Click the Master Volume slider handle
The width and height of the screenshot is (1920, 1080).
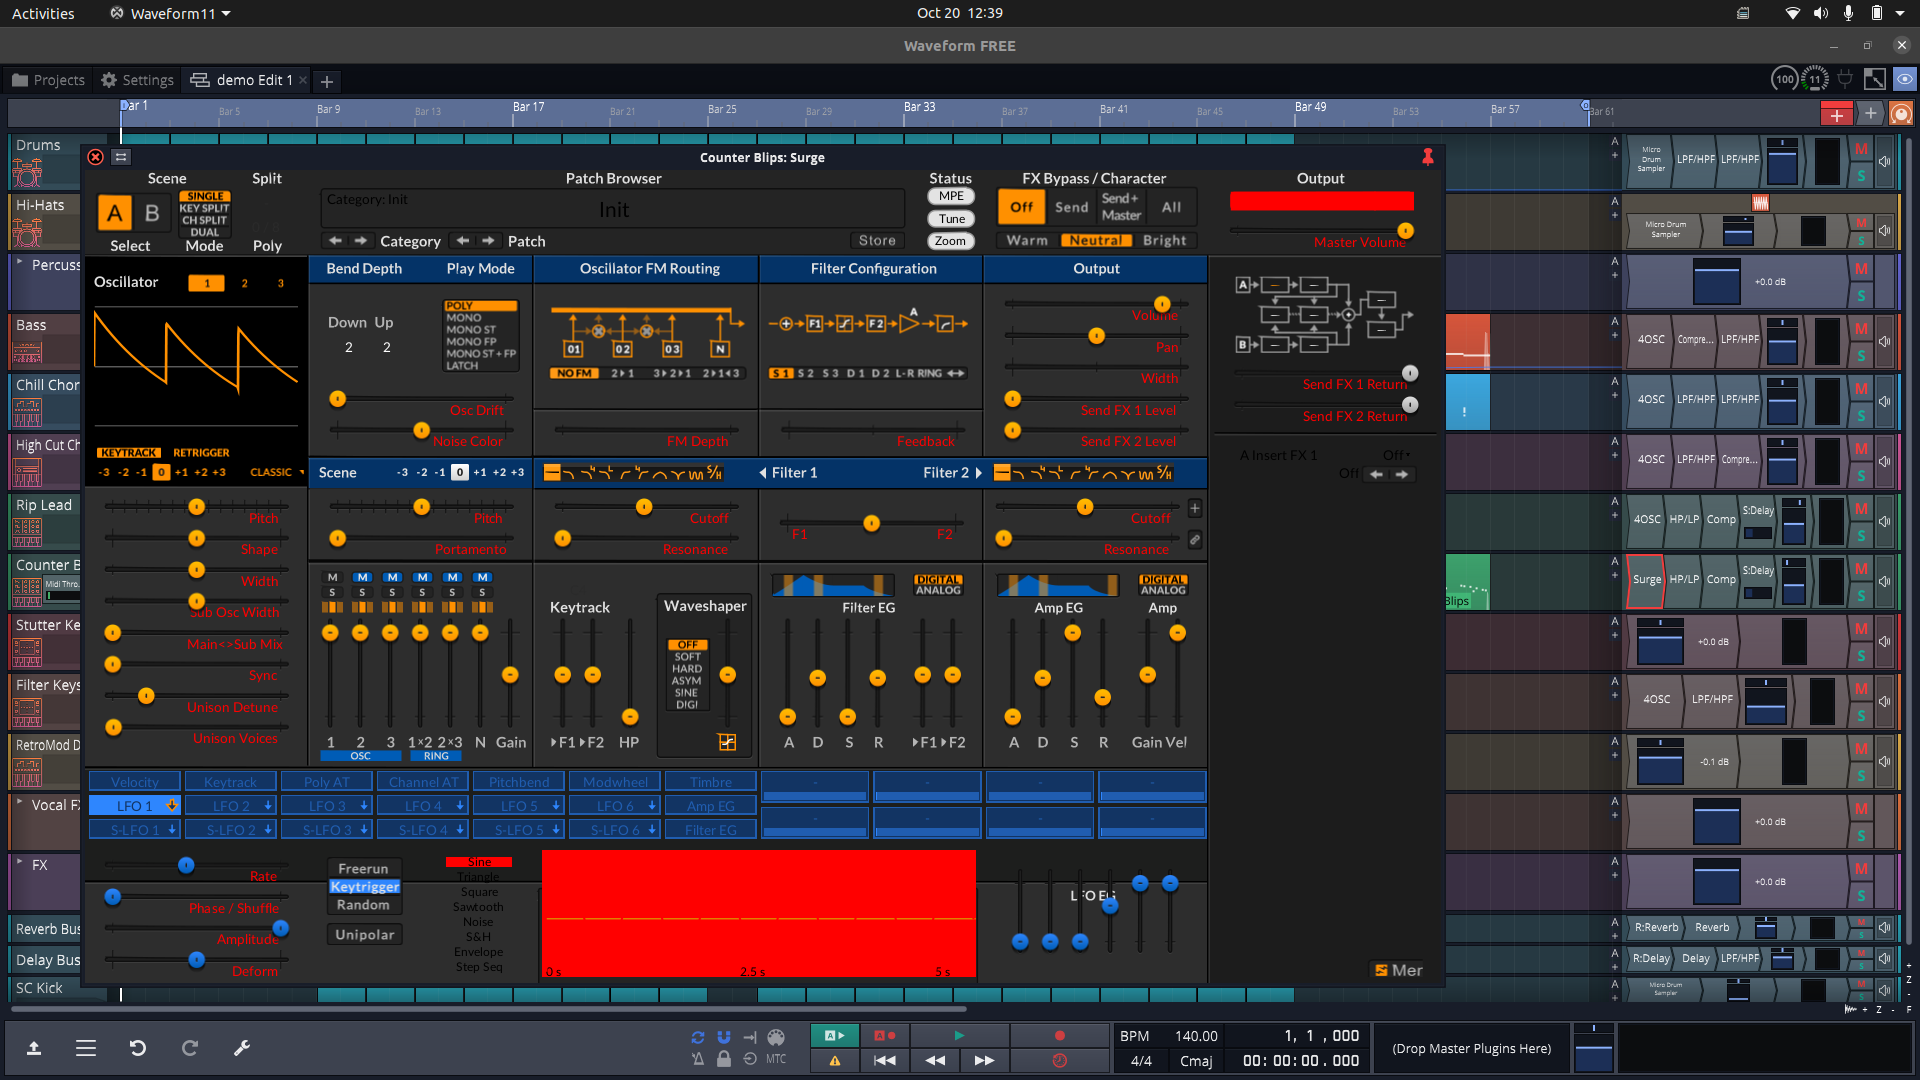(1405, 230)
